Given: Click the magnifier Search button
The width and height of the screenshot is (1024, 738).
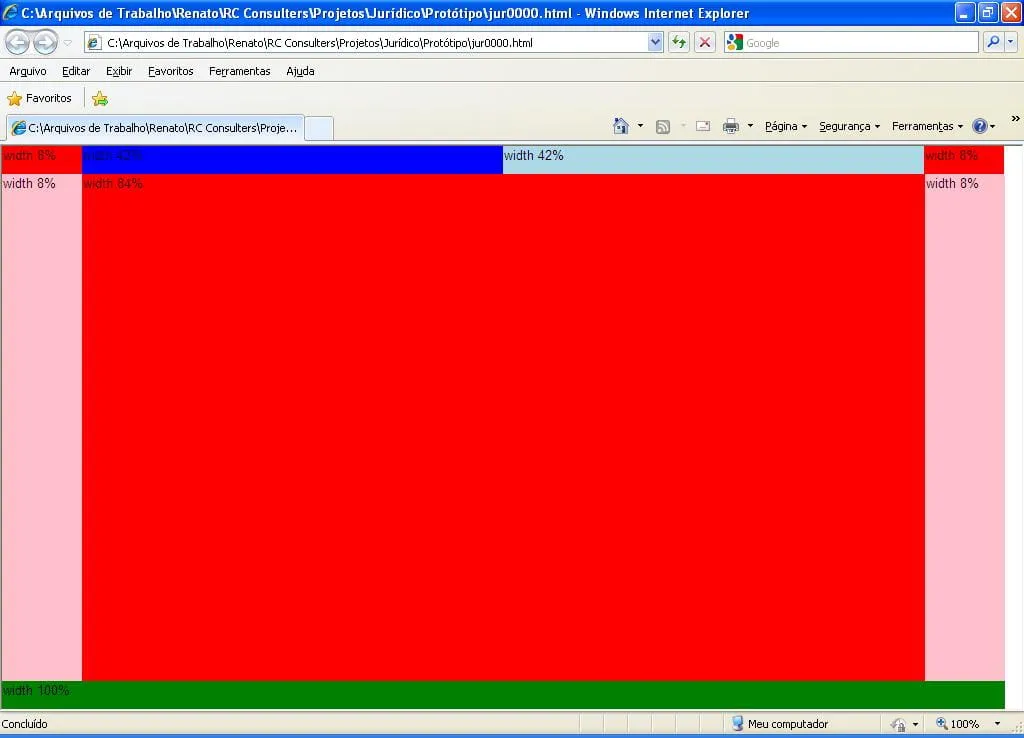Looking at the screenshot, I should tap(993, 42).
